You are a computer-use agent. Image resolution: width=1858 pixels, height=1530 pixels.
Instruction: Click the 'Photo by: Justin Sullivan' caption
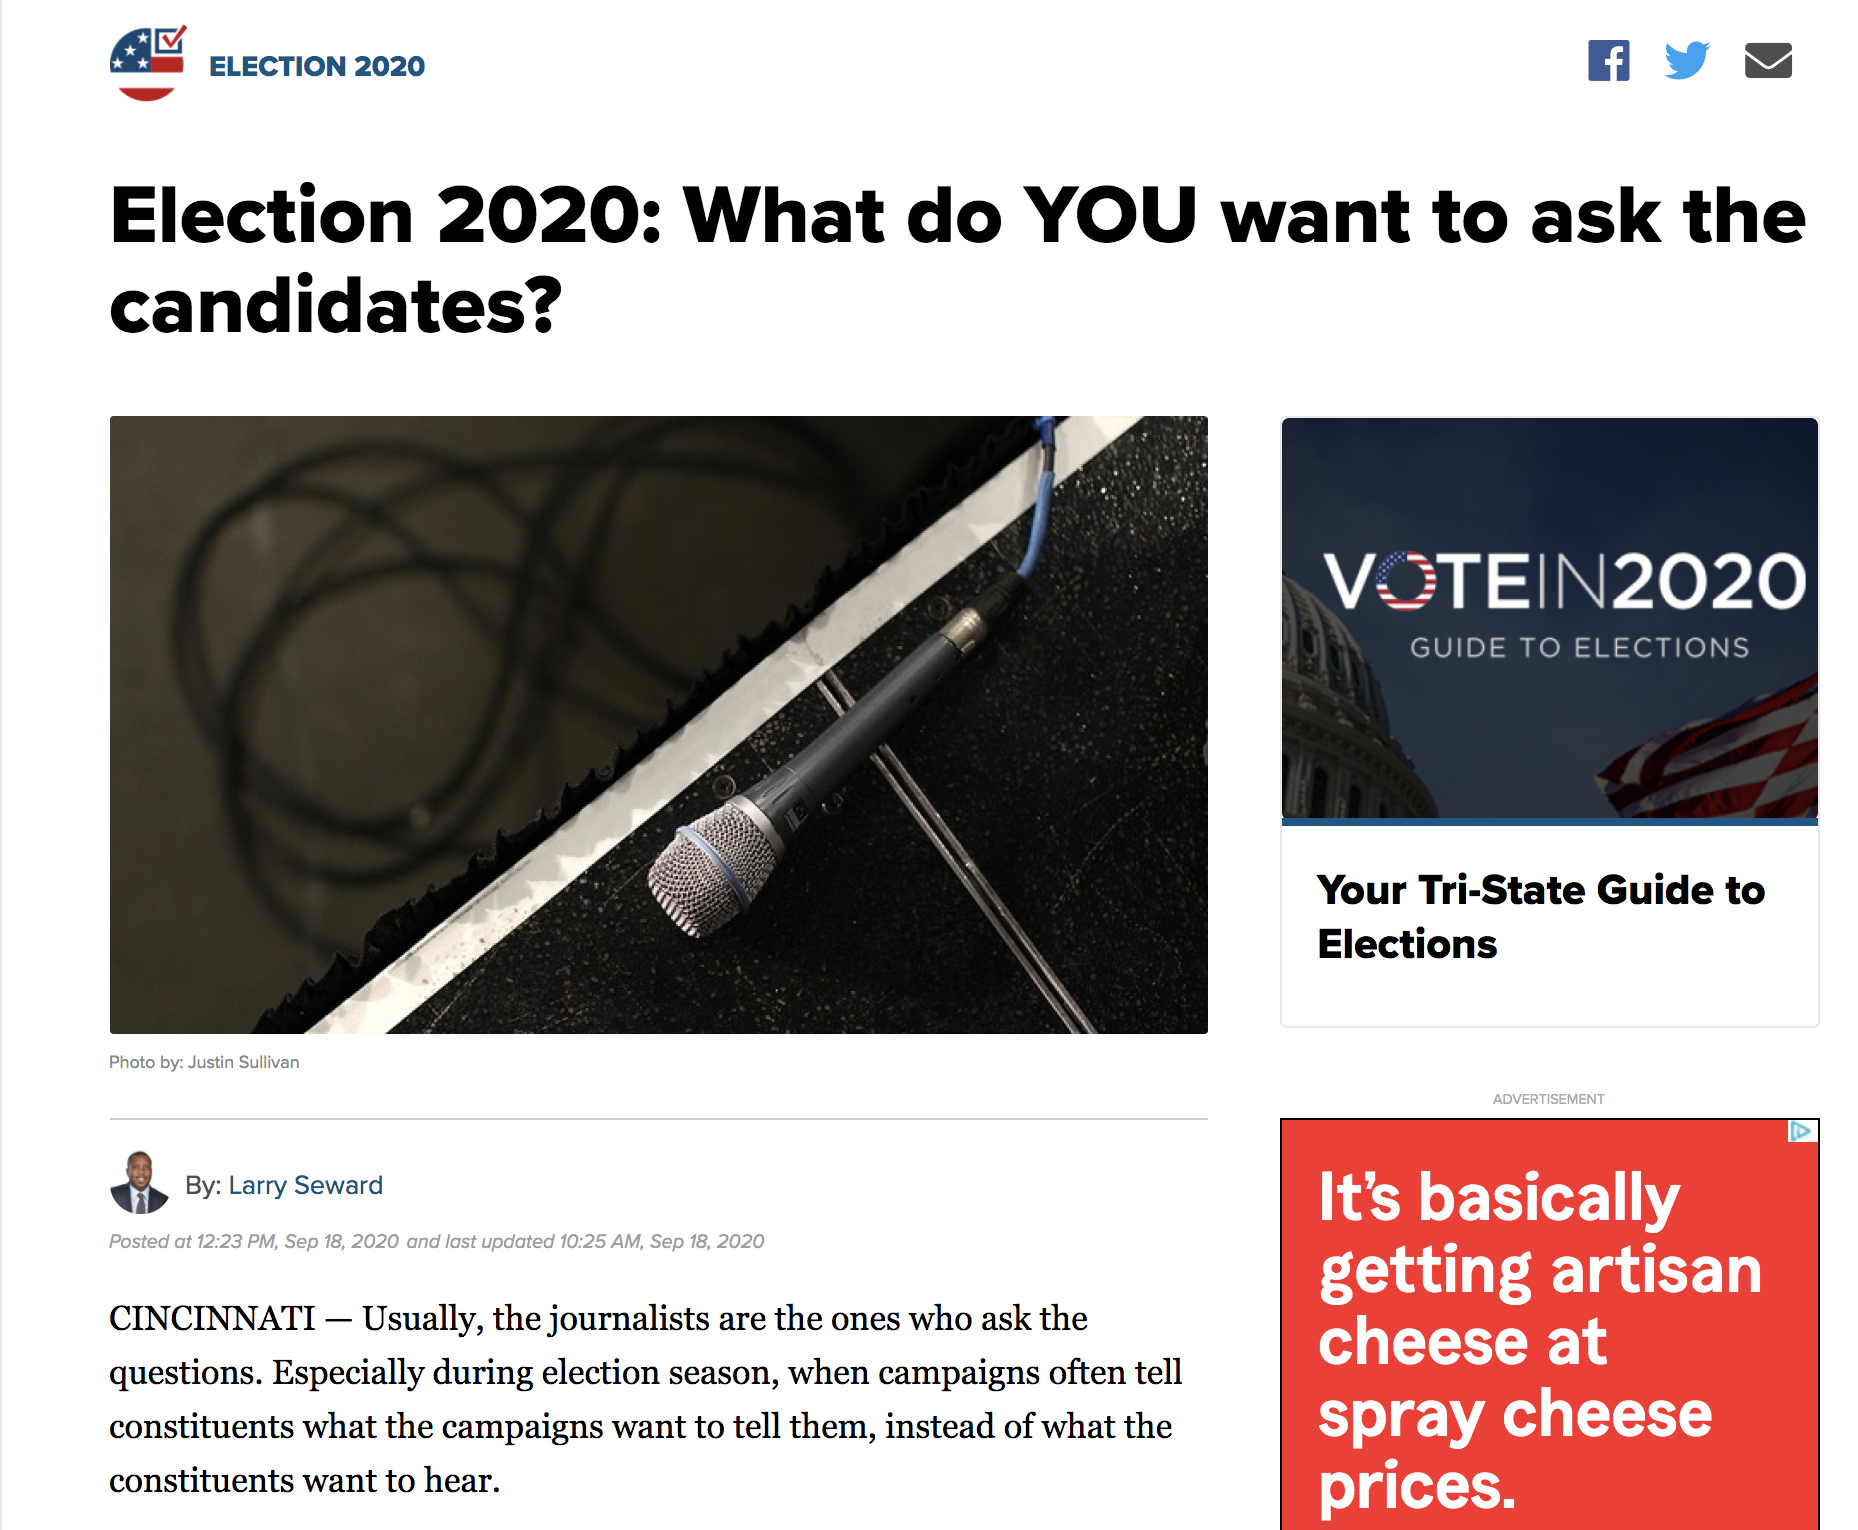[204, 1062]
